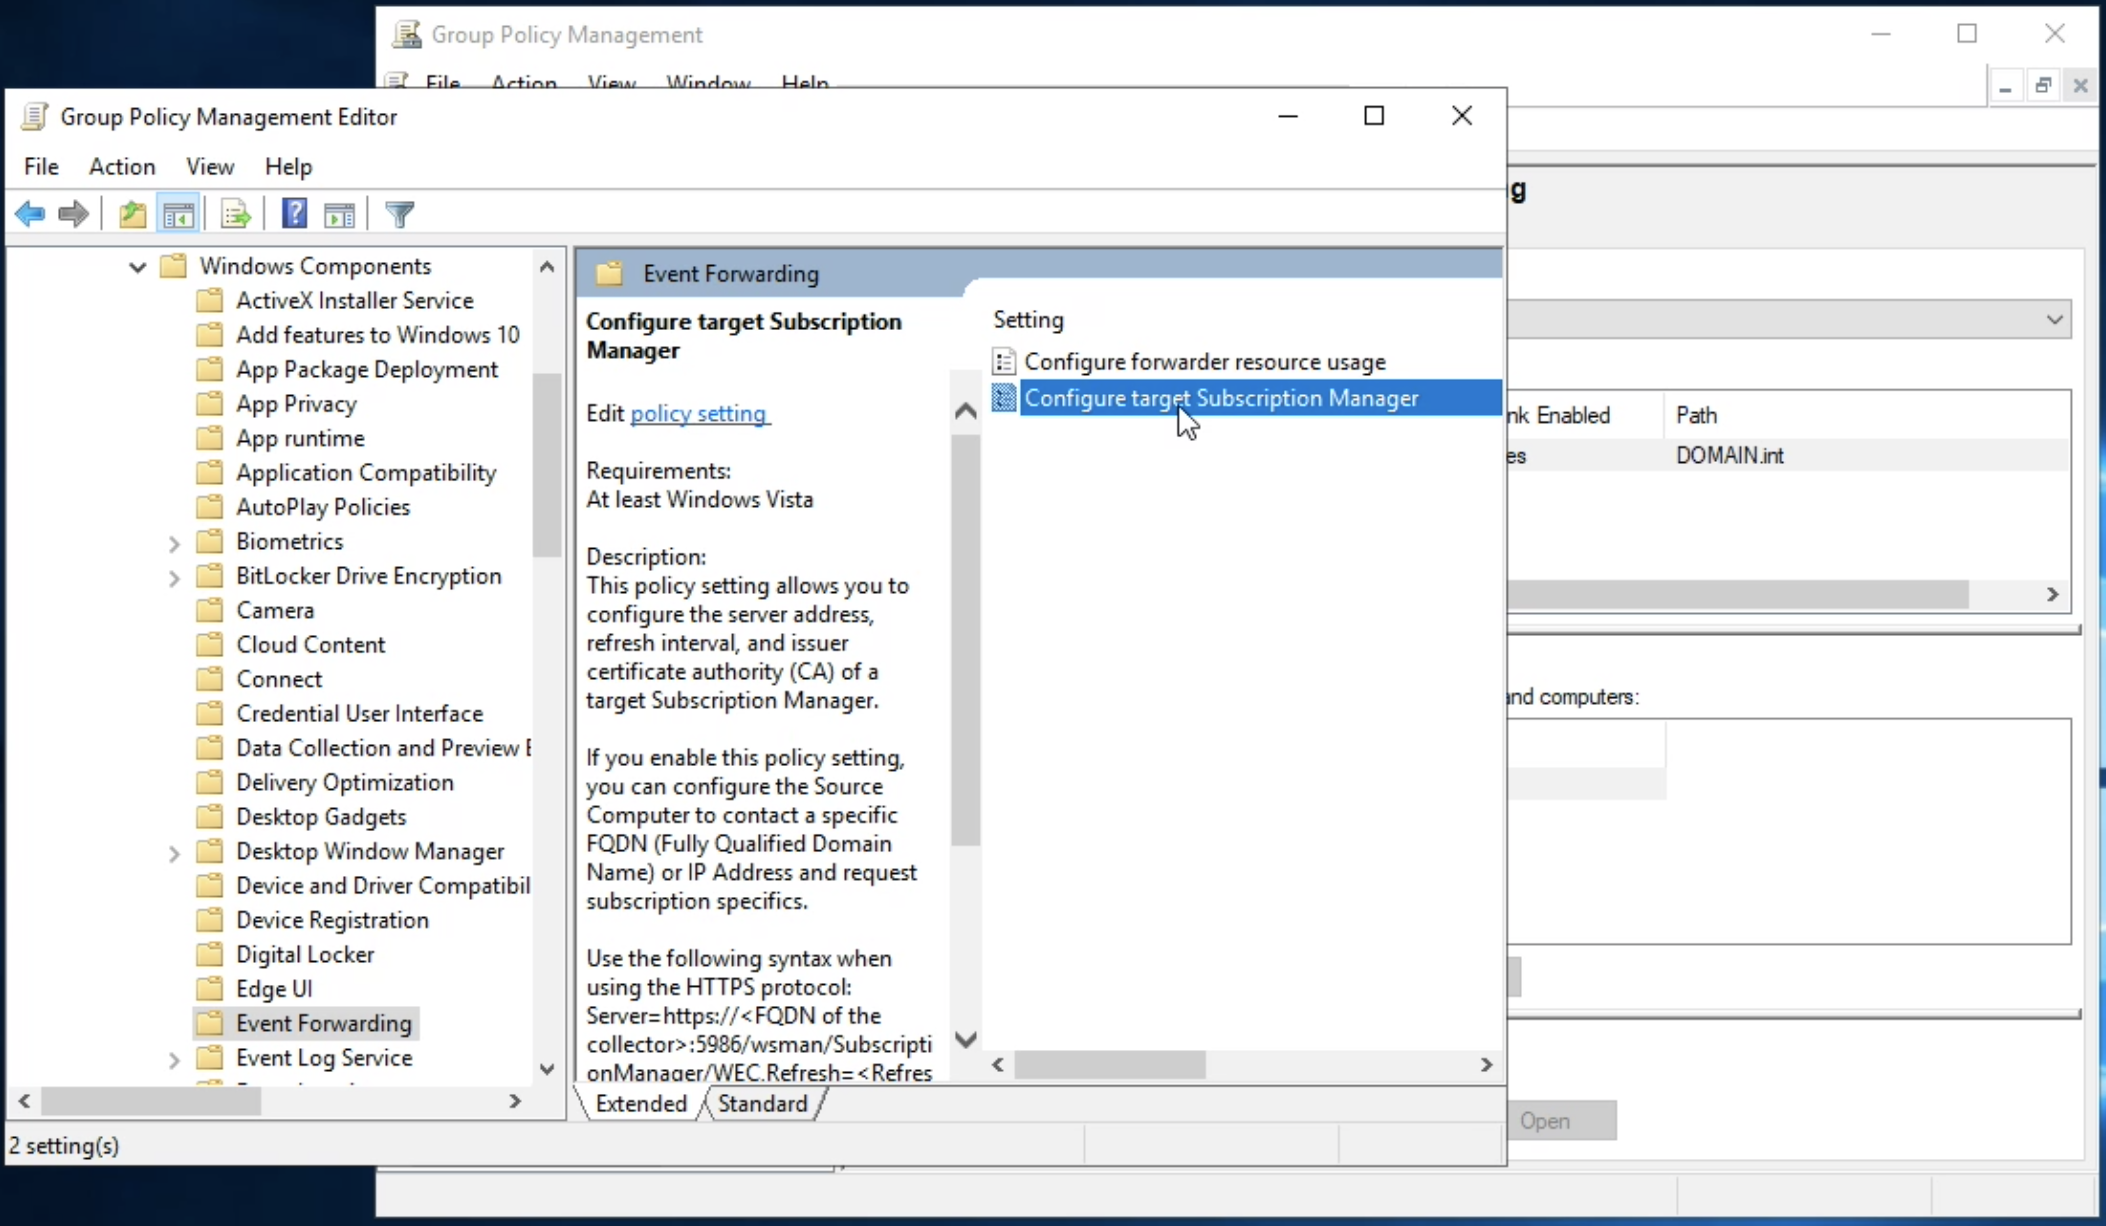Click the Export List toolbar icon
The height and width of the screenshot is (1226, 2106).
click(x=236, y=214)
